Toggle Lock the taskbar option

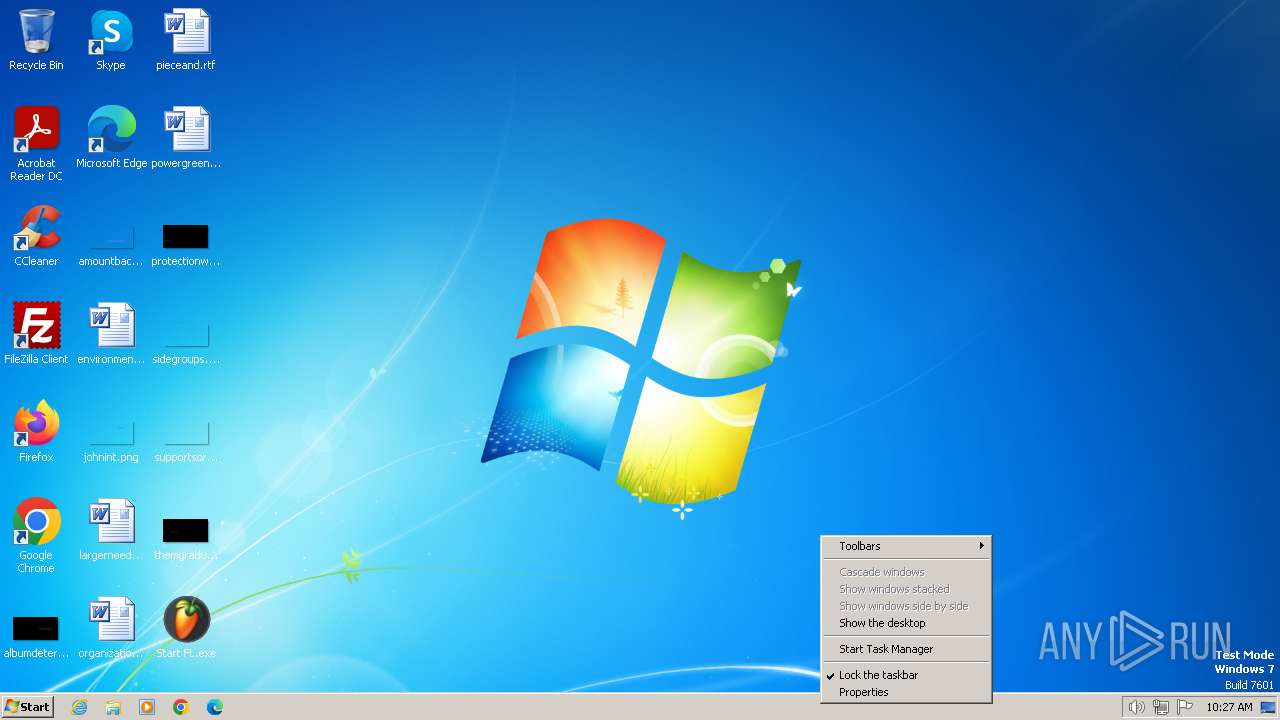coord(906,675)
